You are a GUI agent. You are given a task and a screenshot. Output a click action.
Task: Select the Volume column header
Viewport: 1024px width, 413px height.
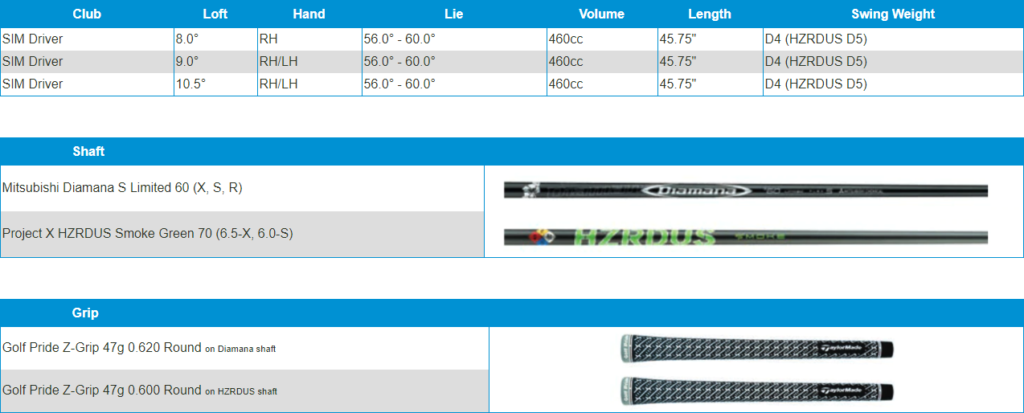pyautogui.click(x=600, y=14)
